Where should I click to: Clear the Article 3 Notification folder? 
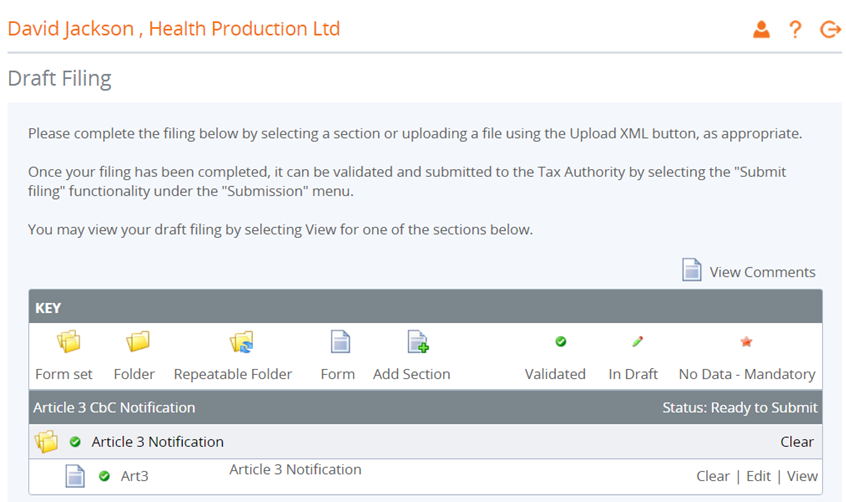point(797,442)
